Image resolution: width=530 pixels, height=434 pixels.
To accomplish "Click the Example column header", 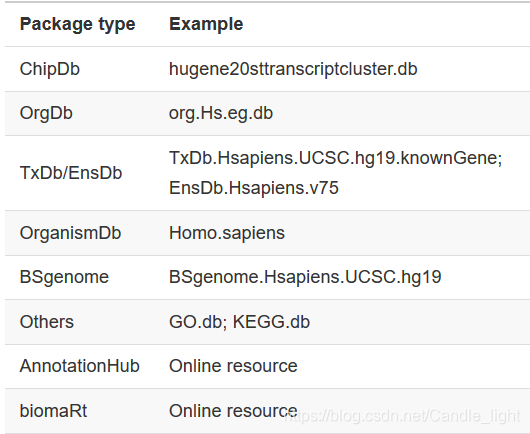I will click(206, 24).
